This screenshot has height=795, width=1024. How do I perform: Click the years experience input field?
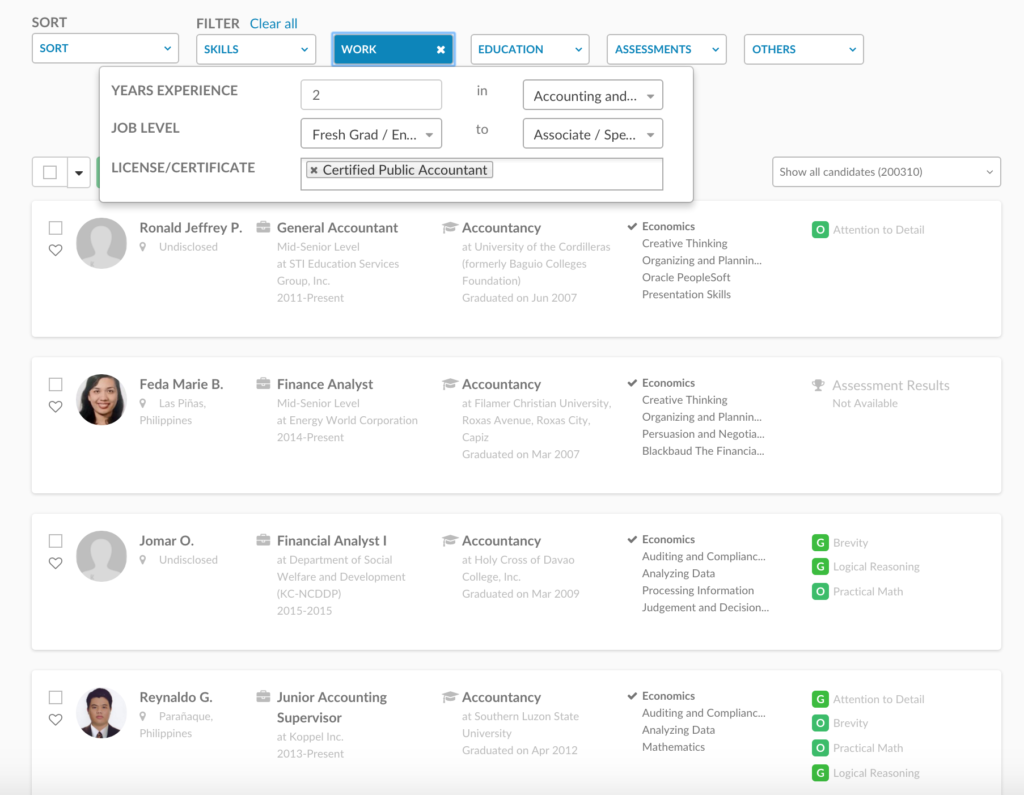click(371, 94)
